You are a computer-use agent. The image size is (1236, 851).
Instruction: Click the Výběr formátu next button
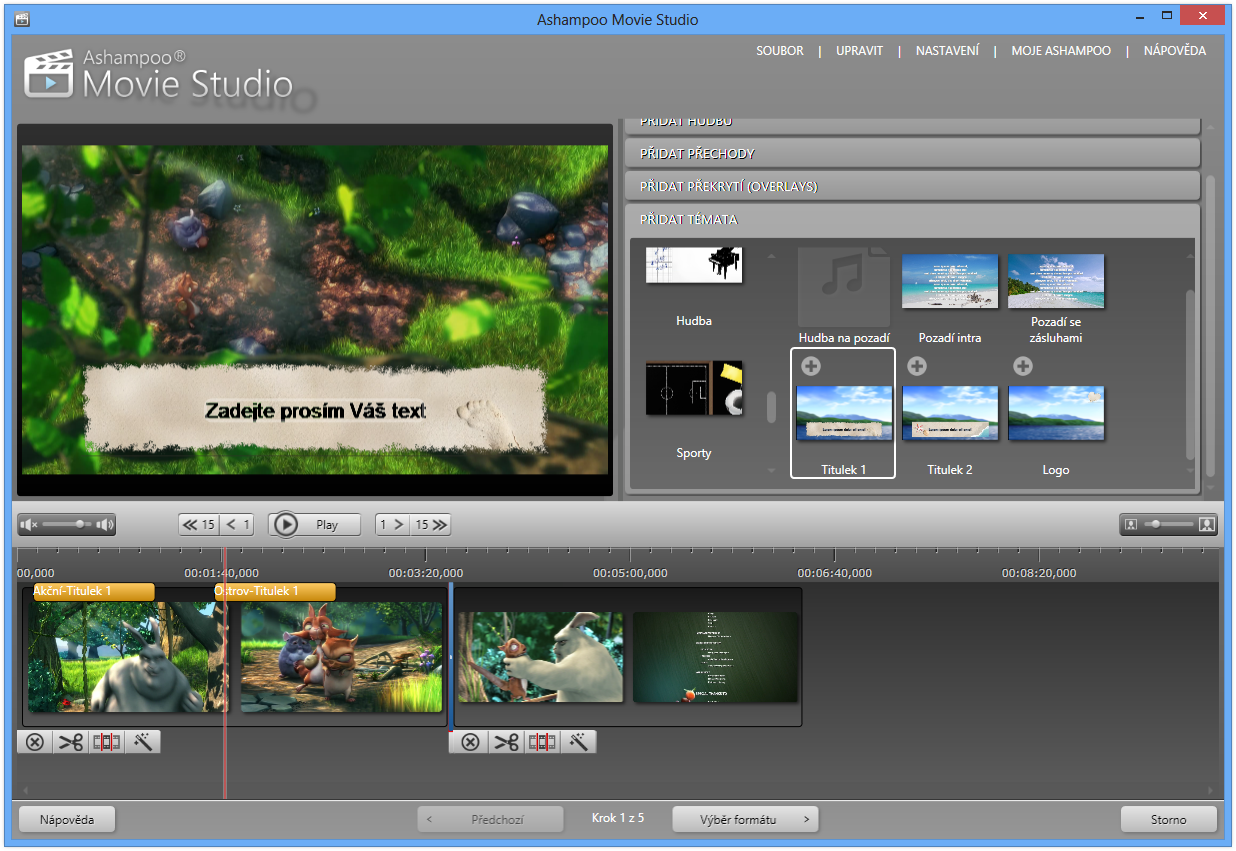coord(745,819)
